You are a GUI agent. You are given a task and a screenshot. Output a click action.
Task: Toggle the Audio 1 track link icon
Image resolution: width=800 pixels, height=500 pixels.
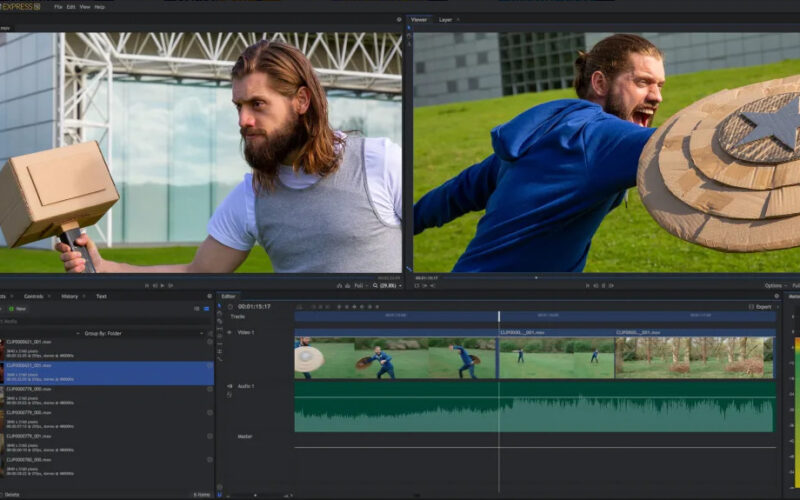tap(229, 394)
